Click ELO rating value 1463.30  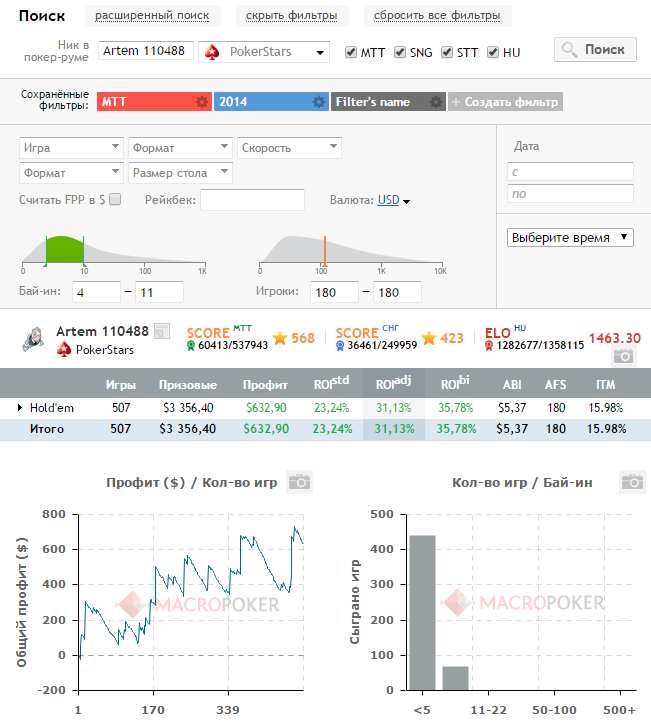point(615,338)
